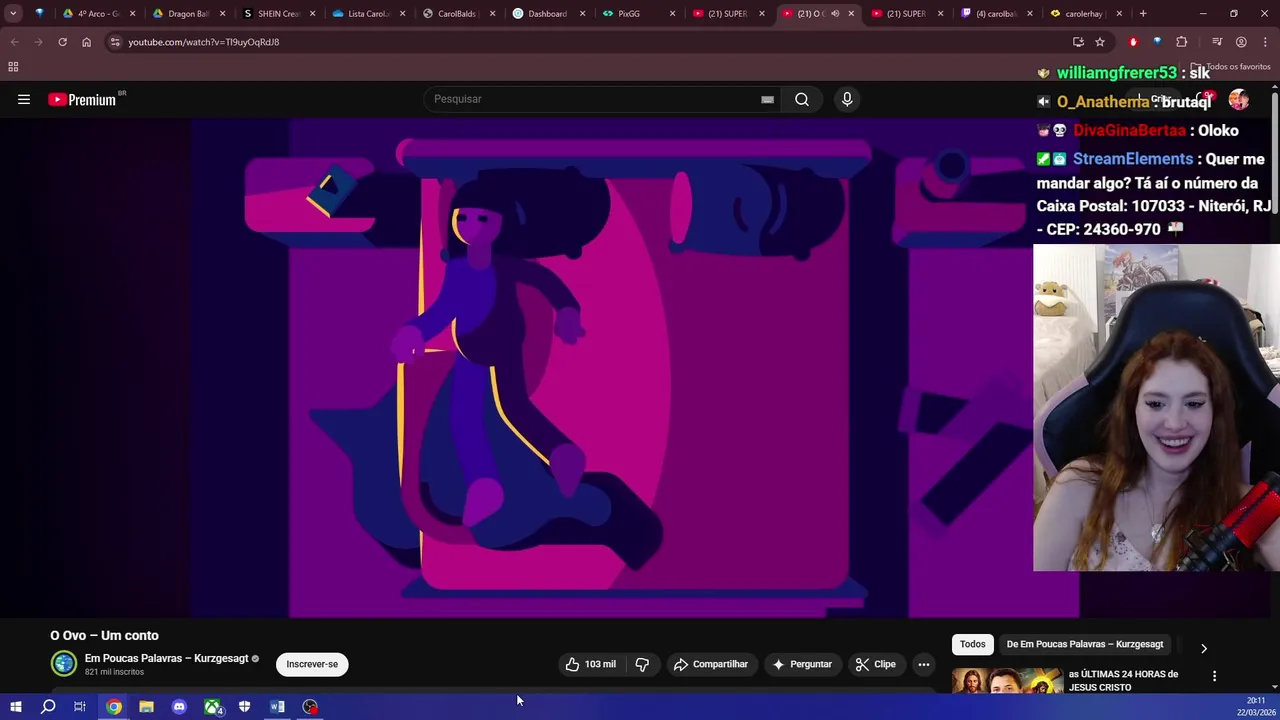Viewport: 1280px width, 720px height.
Task: Click the youtube.com address bar URL
Action: (x=204, y=42)
